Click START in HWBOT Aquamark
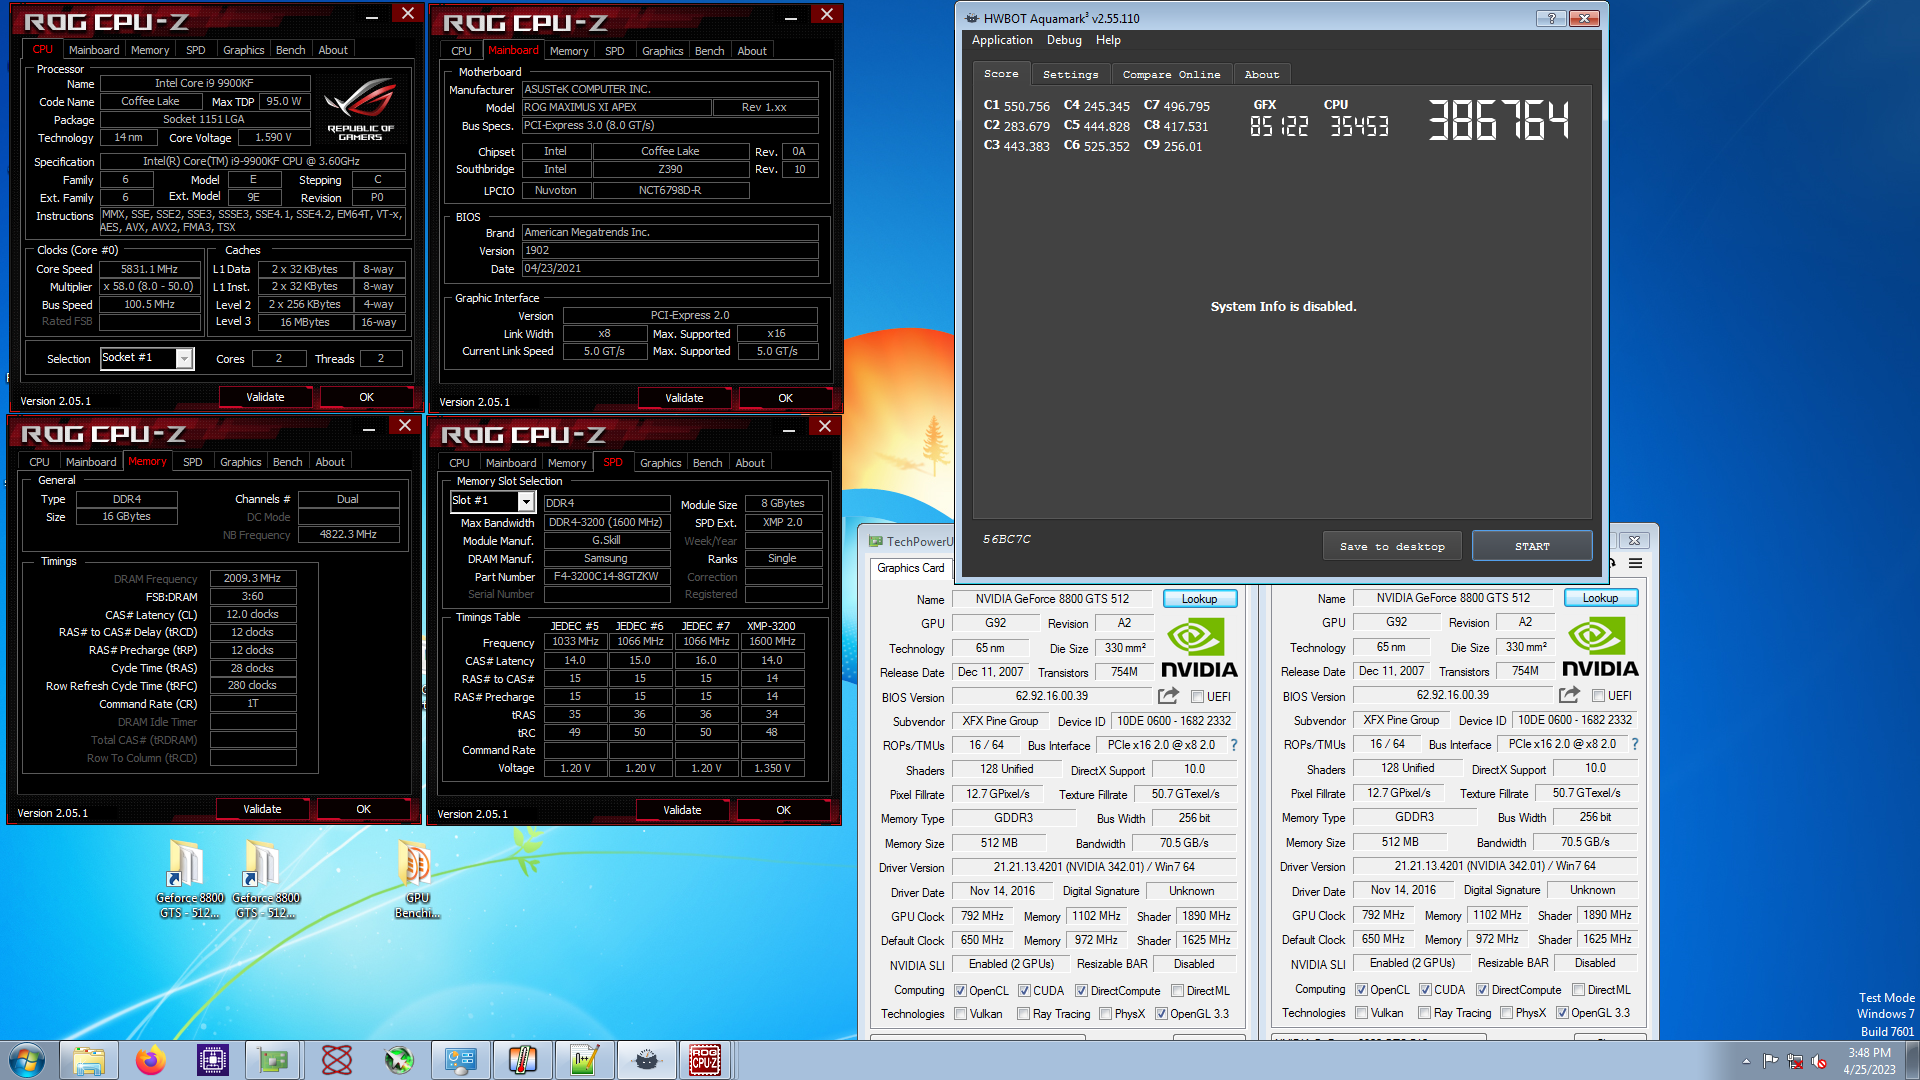Screen dimensions: 1920x1080 coord(1532,546)
